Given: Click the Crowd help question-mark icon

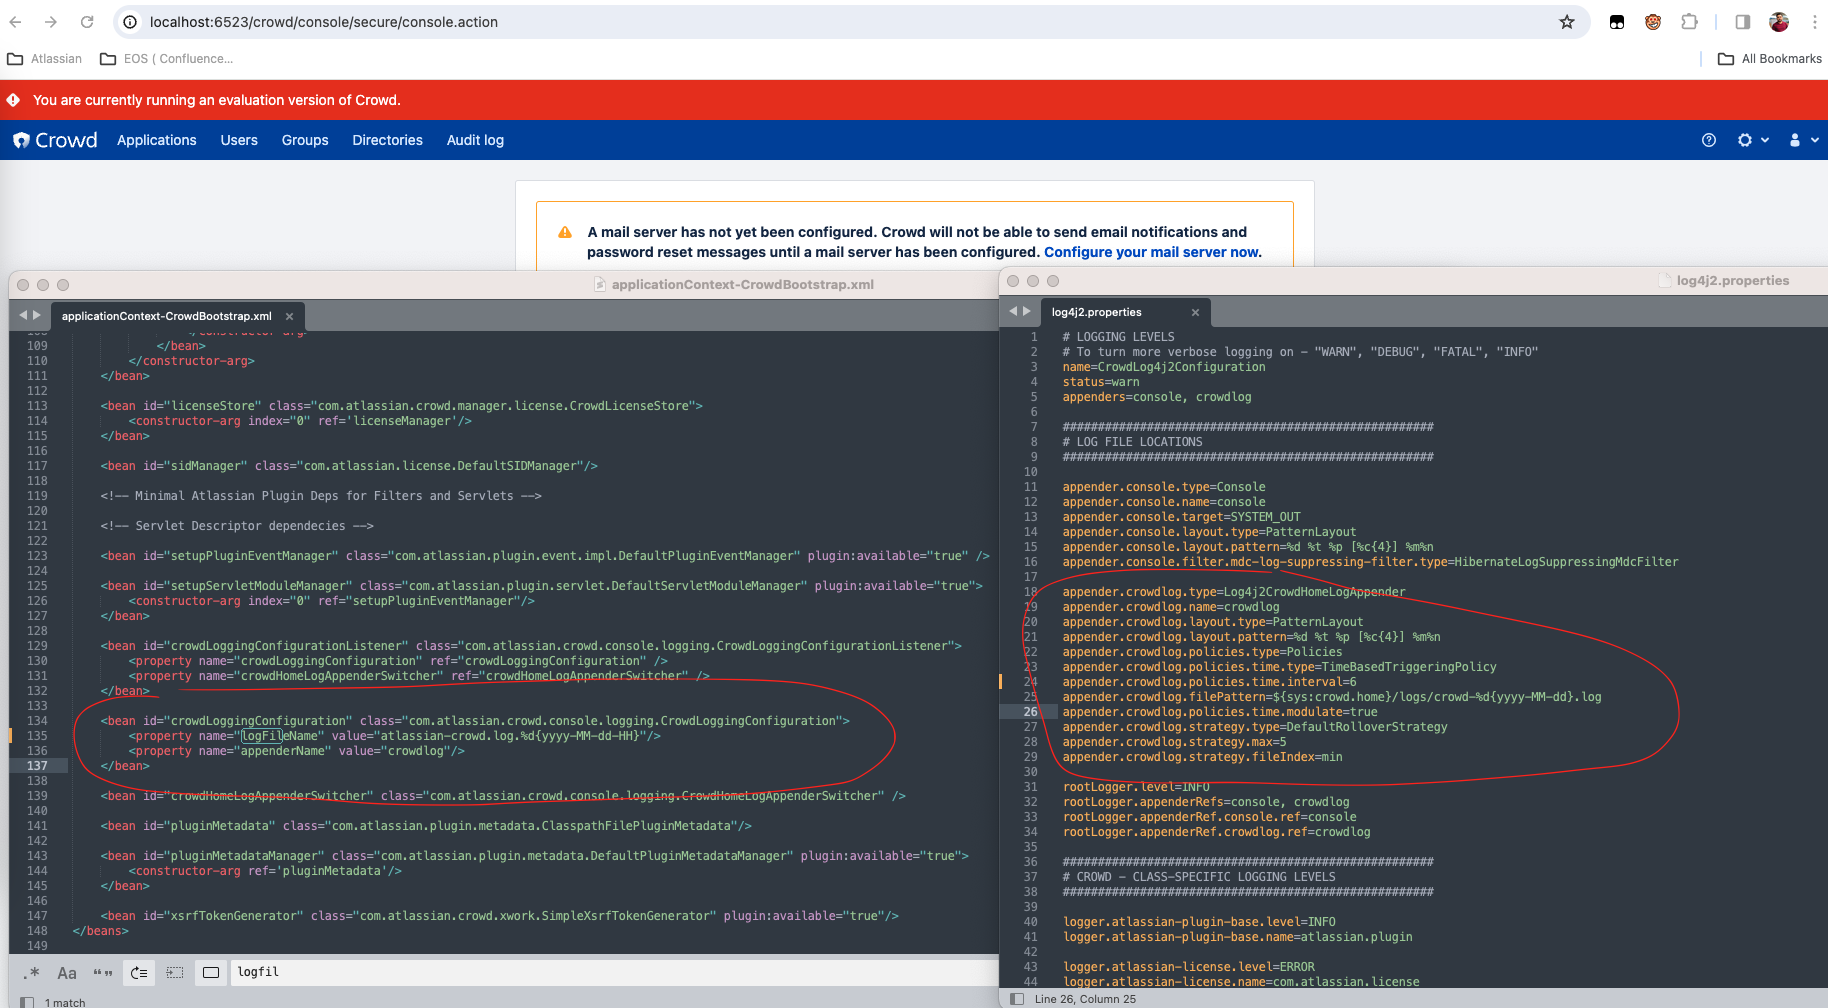Looking at the screenshot, I should [1709, 140].
